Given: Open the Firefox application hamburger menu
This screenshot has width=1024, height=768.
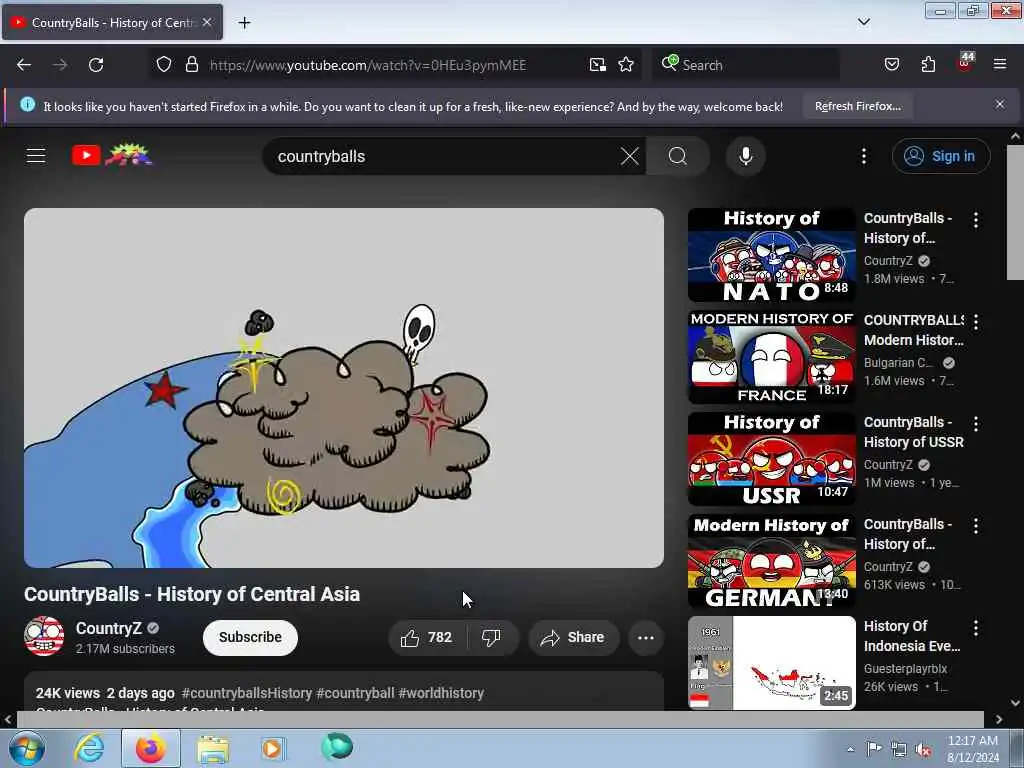Looking at the screenshot, I should 999,65.
